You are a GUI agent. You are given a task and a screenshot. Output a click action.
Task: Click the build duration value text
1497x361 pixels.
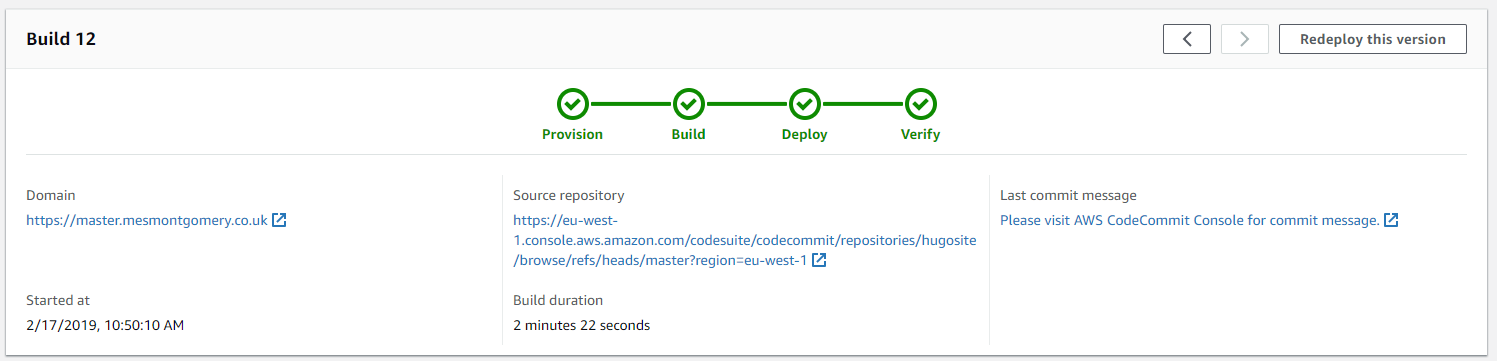pos(582,325)
